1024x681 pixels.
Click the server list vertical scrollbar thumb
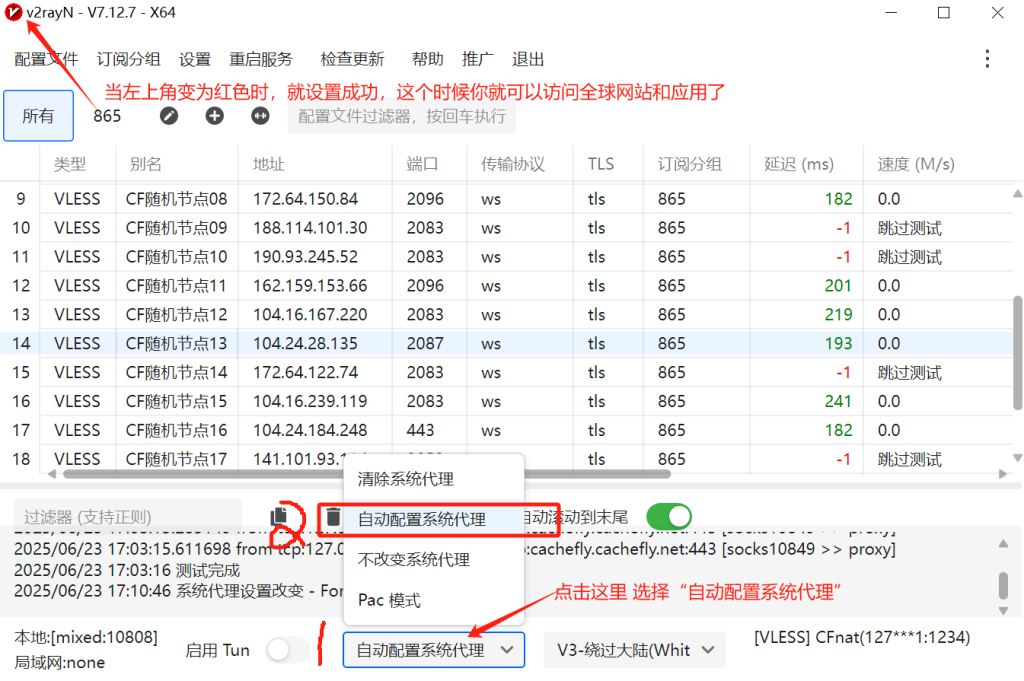click(1017, 353)
